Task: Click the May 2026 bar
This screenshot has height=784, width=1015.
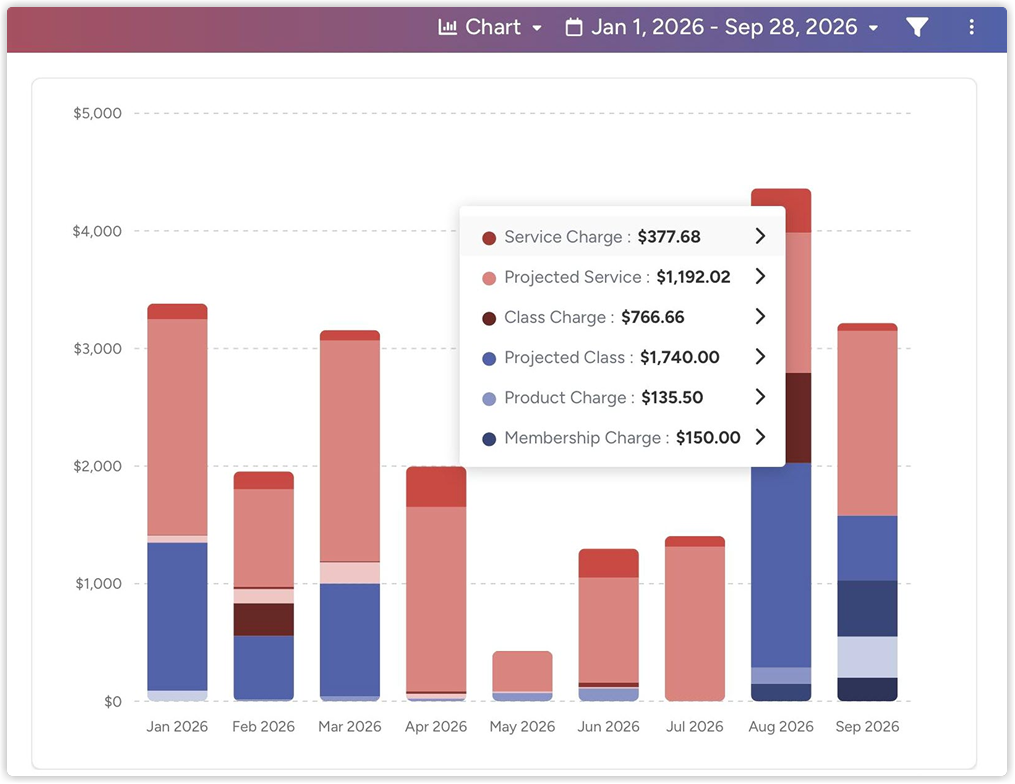Action: pos(522,676)
